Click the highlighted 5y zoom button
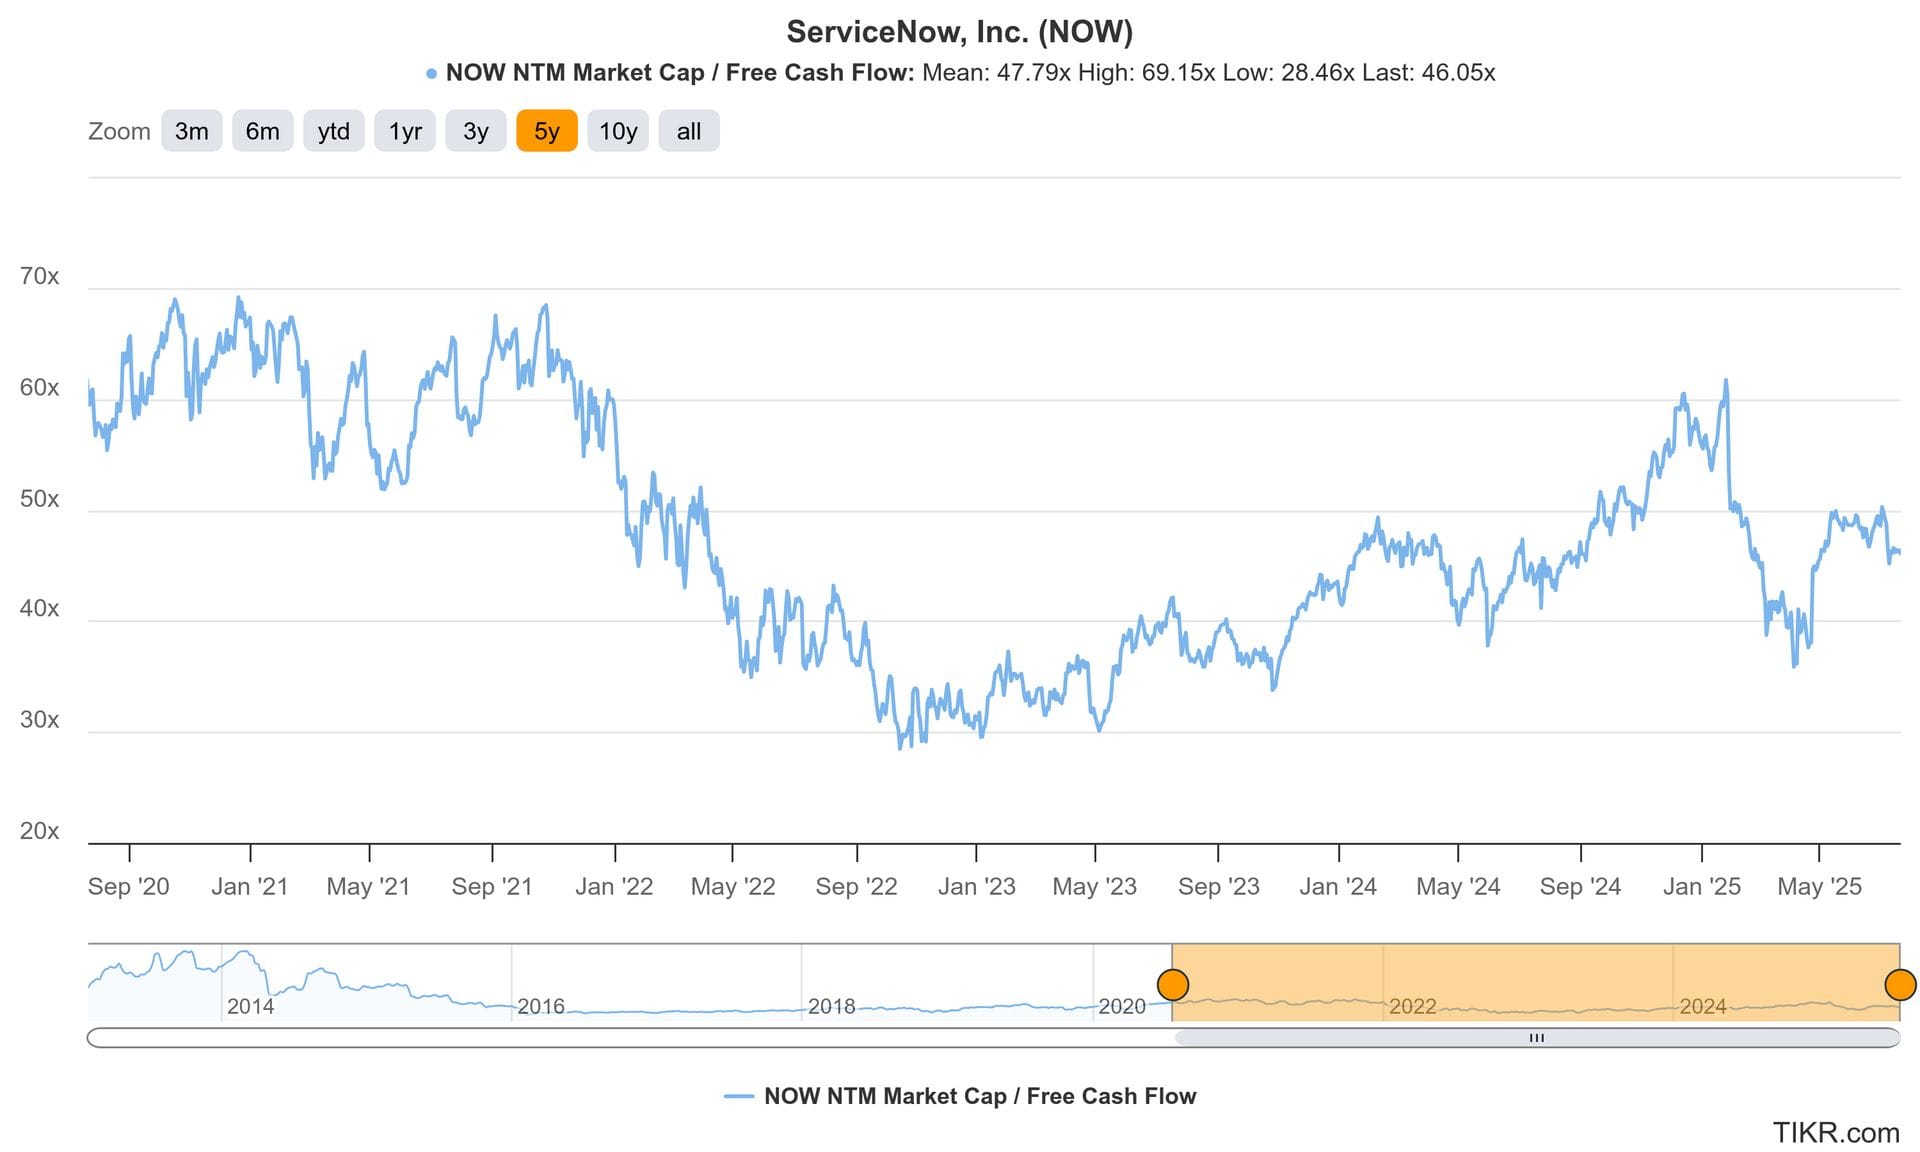 point(546,131)
